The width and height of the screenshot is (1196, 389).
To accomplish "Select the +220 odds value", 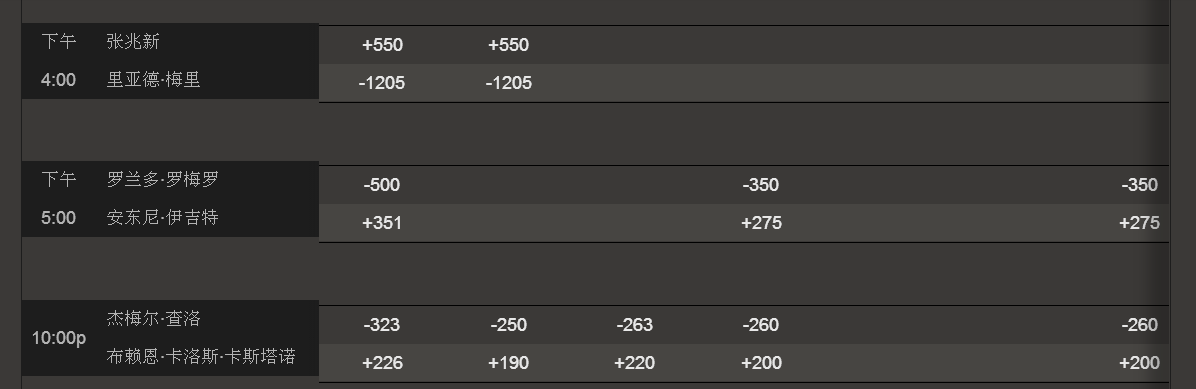I will [635, 364].
